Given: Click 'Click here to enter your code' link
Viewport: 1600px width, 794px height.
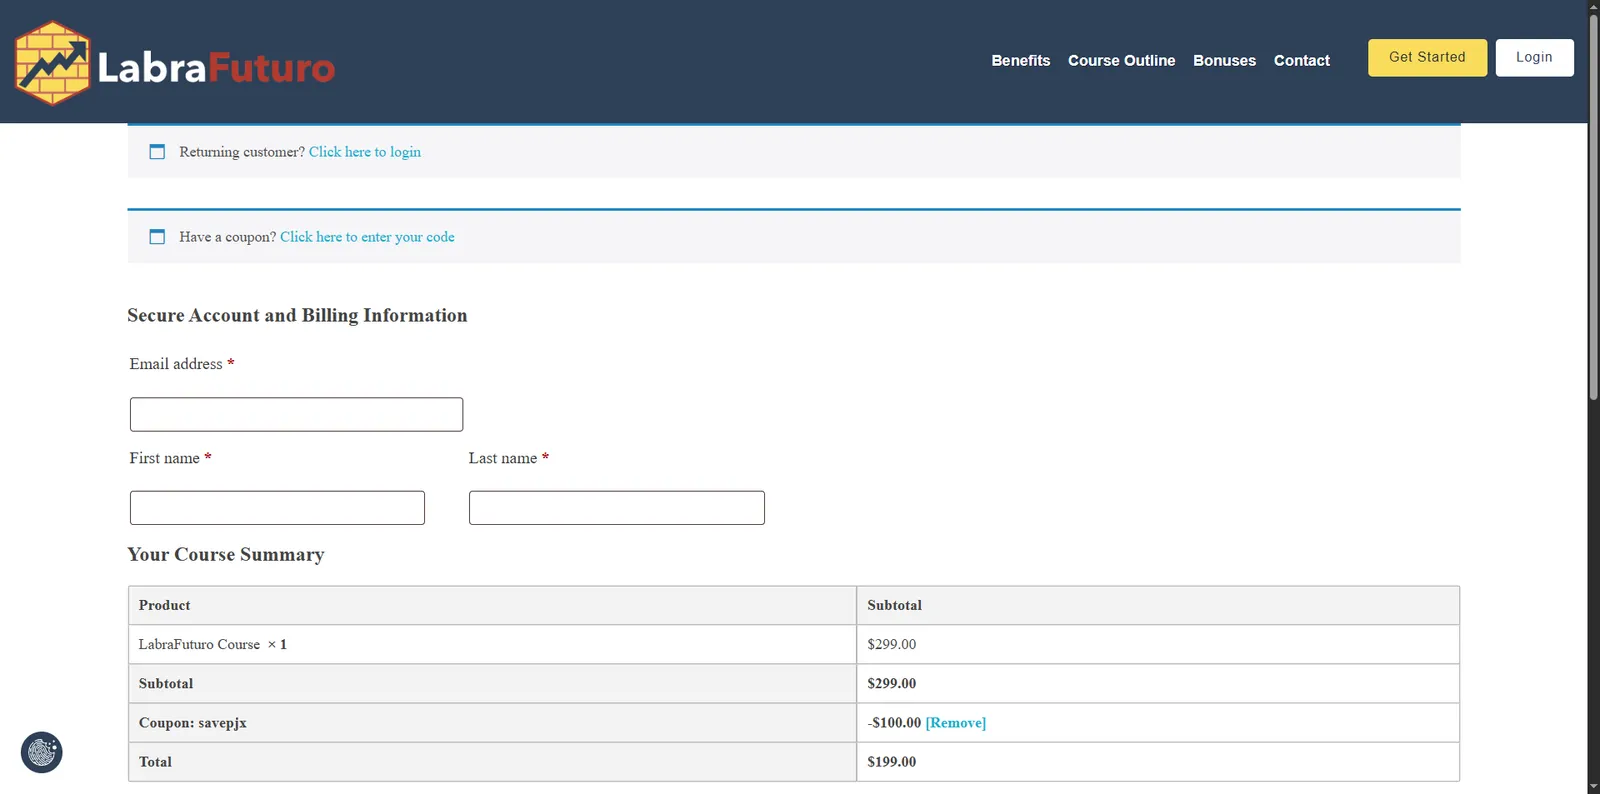Looking at the screenshot, I should [x=367, y=237].
